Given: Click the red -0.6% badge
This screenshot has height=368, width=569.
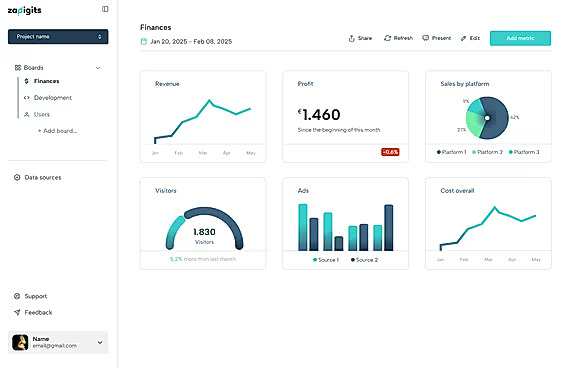Looking at the screenshot, I should point(390,152).
